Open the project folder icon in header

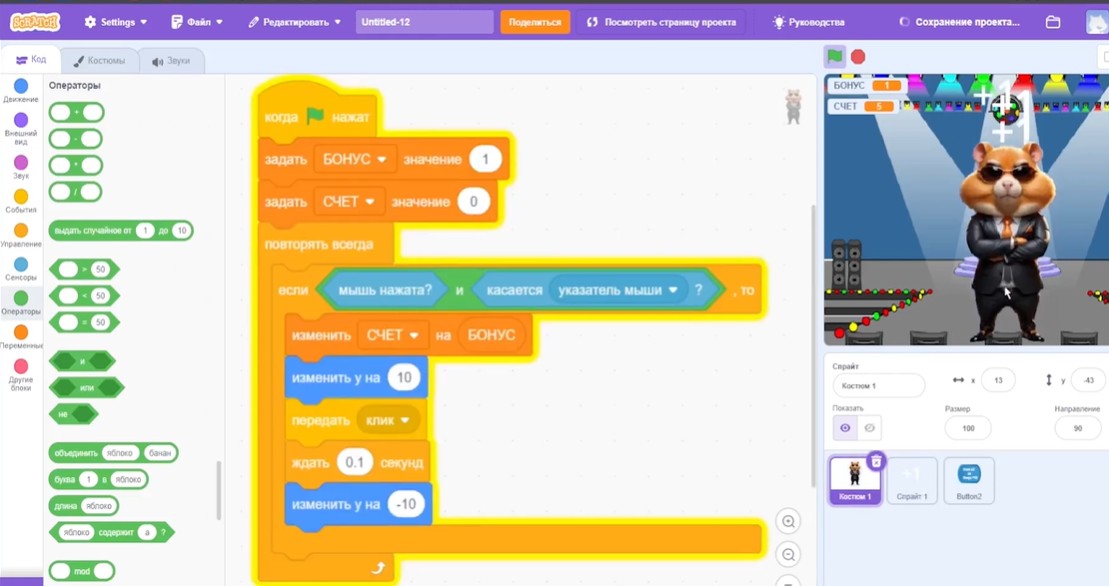tap(1052, 22)
